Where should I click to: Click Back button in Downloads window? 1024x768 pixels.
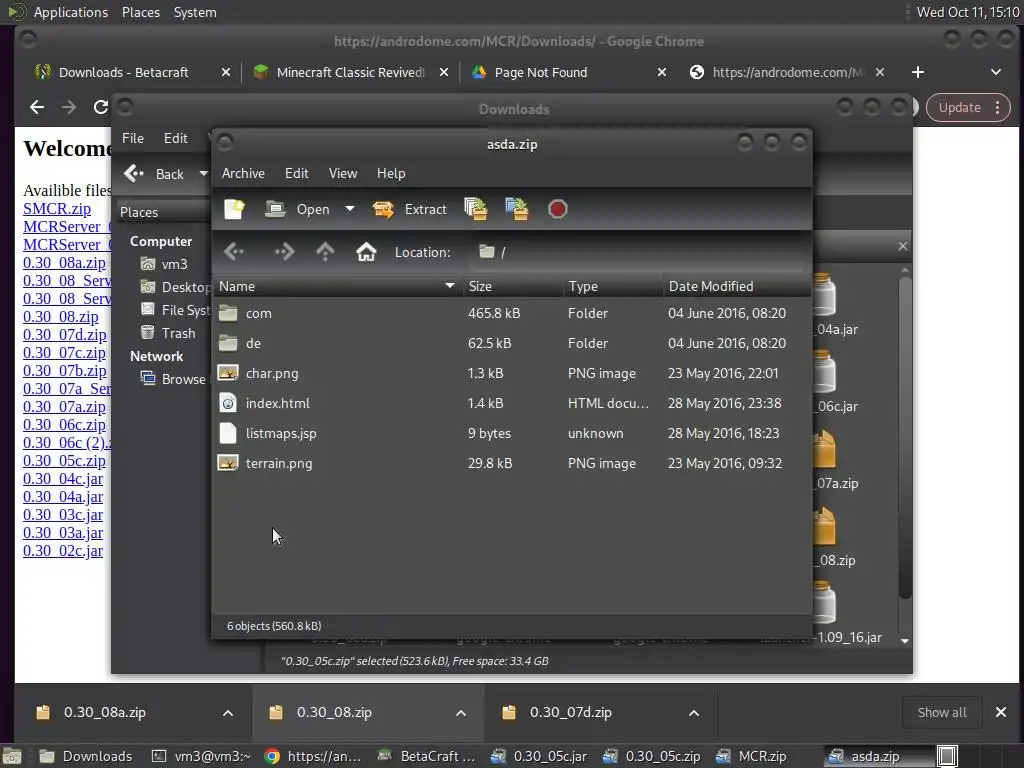tap(154, 174)
